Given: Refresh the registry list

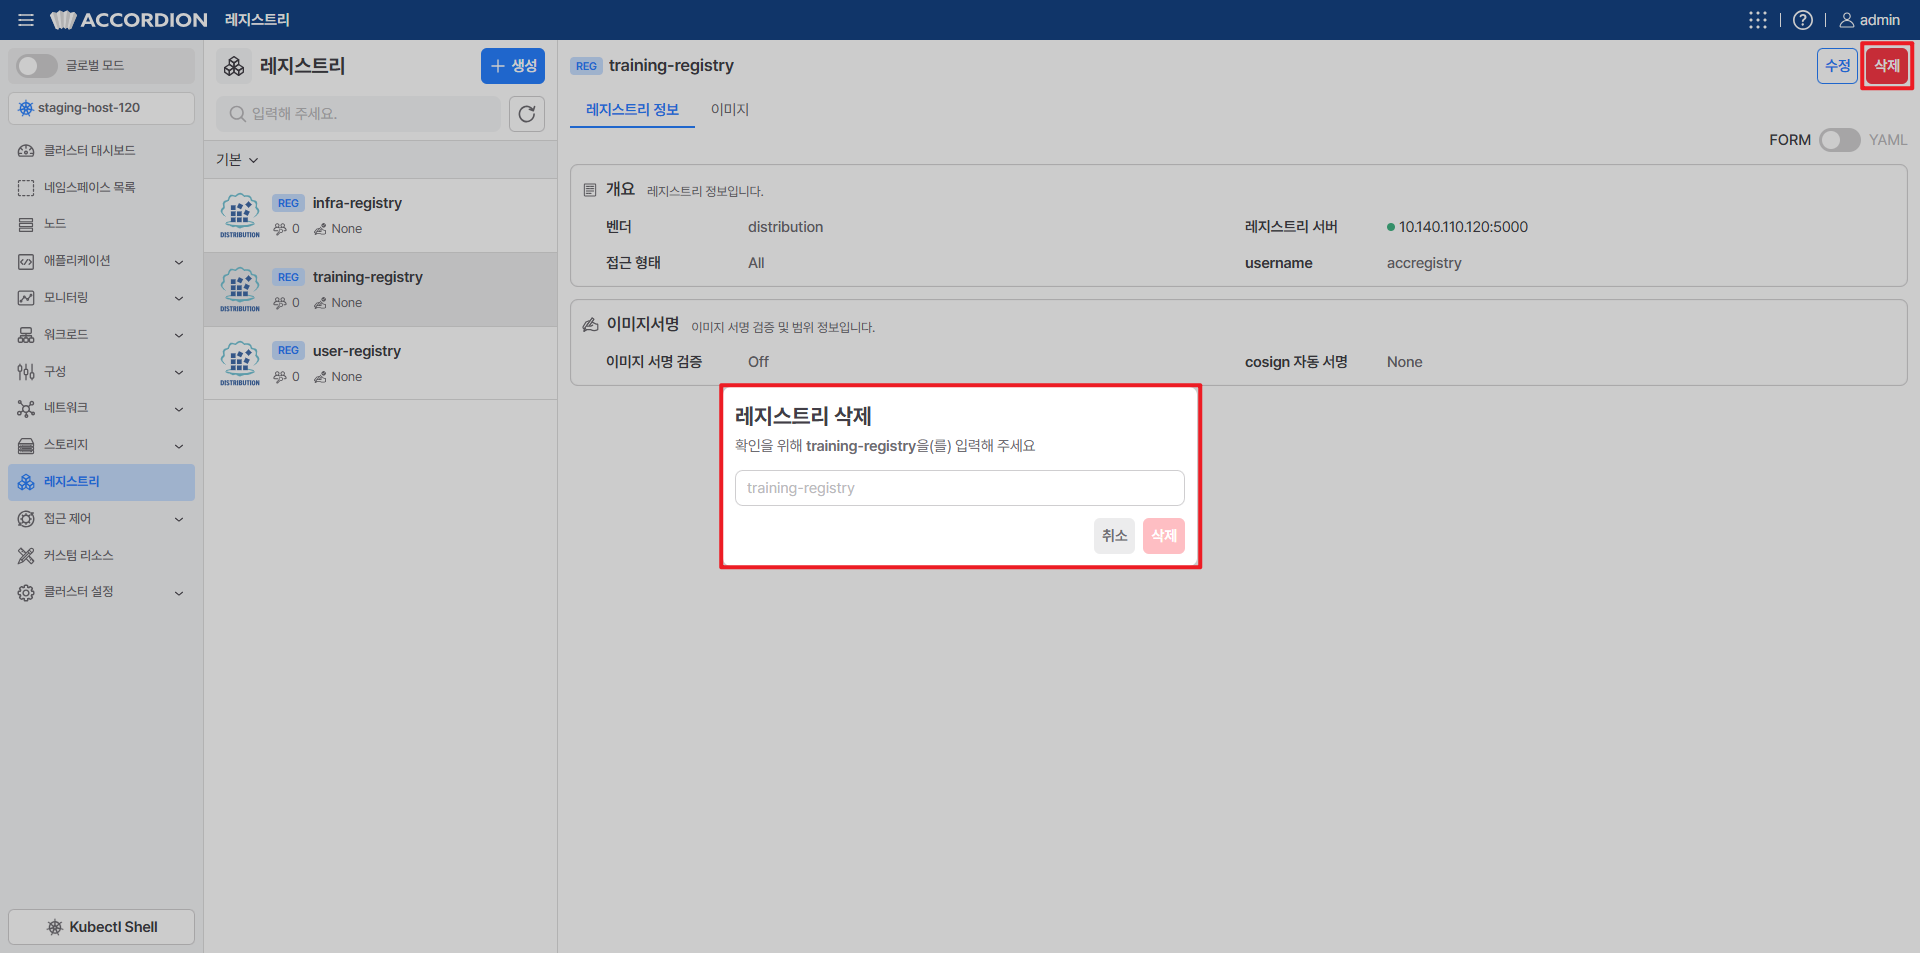Looking at the screenshot, I should coord(527,114).
